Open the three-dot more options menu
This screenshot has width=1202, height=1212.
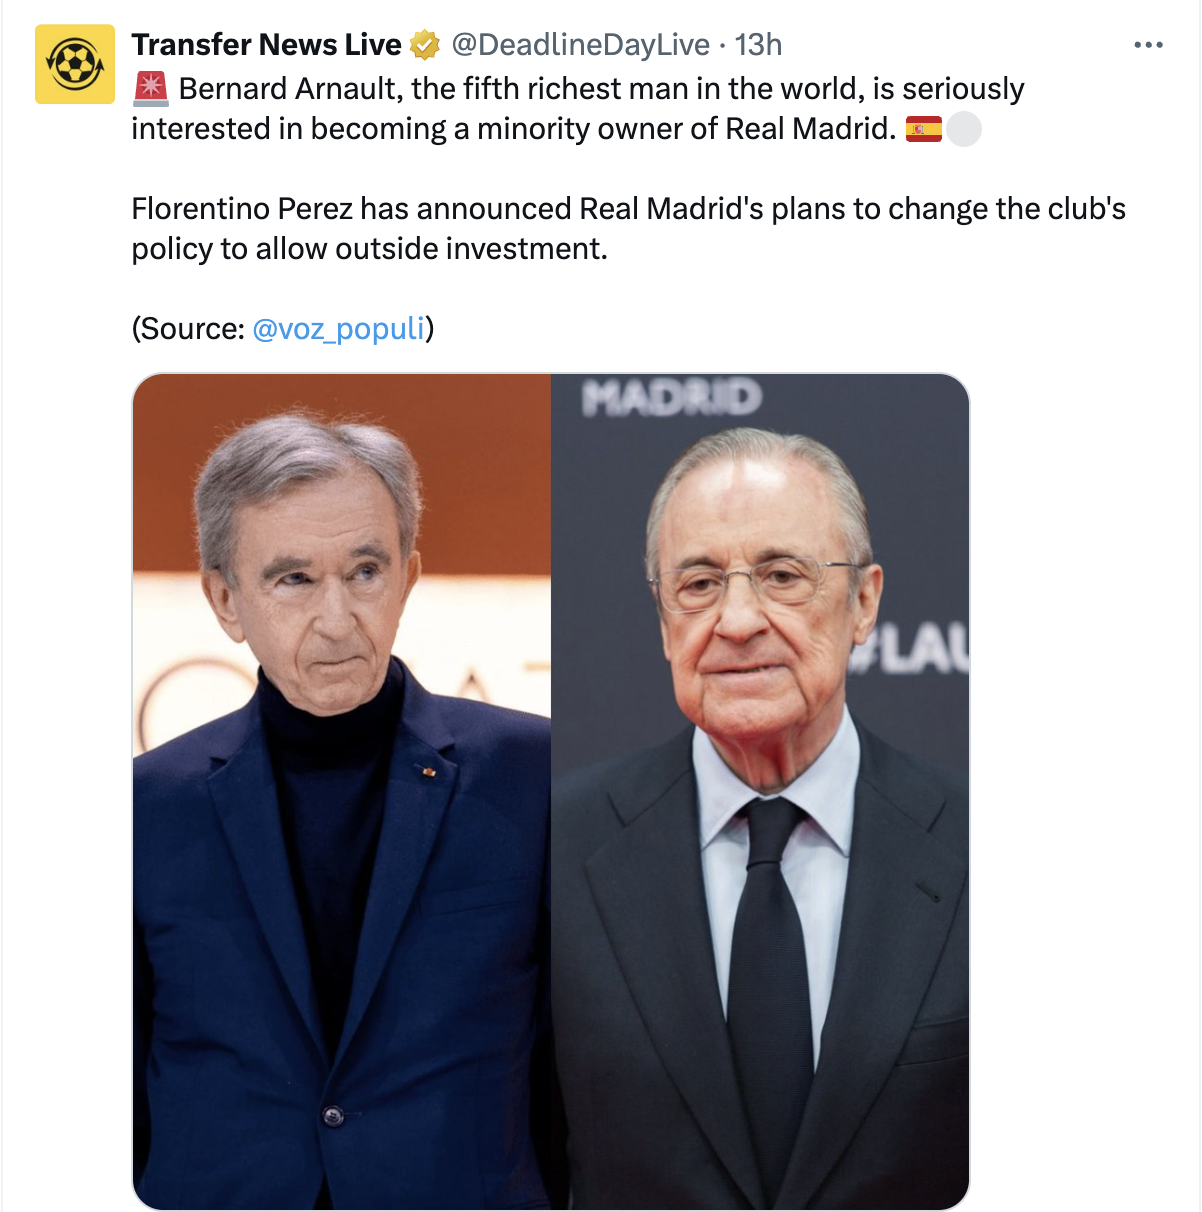pyautogui.click(x=1148, y=45)
